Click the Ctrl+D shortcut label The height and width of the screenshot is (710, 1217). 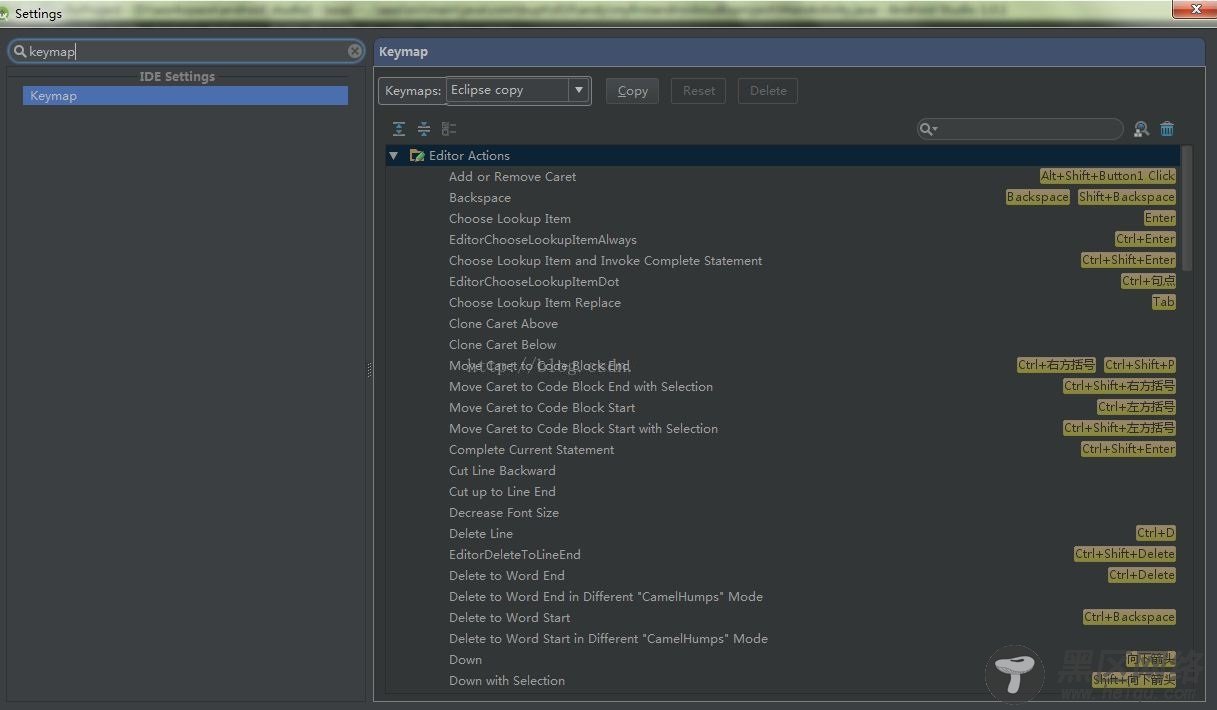[1156, 533]
